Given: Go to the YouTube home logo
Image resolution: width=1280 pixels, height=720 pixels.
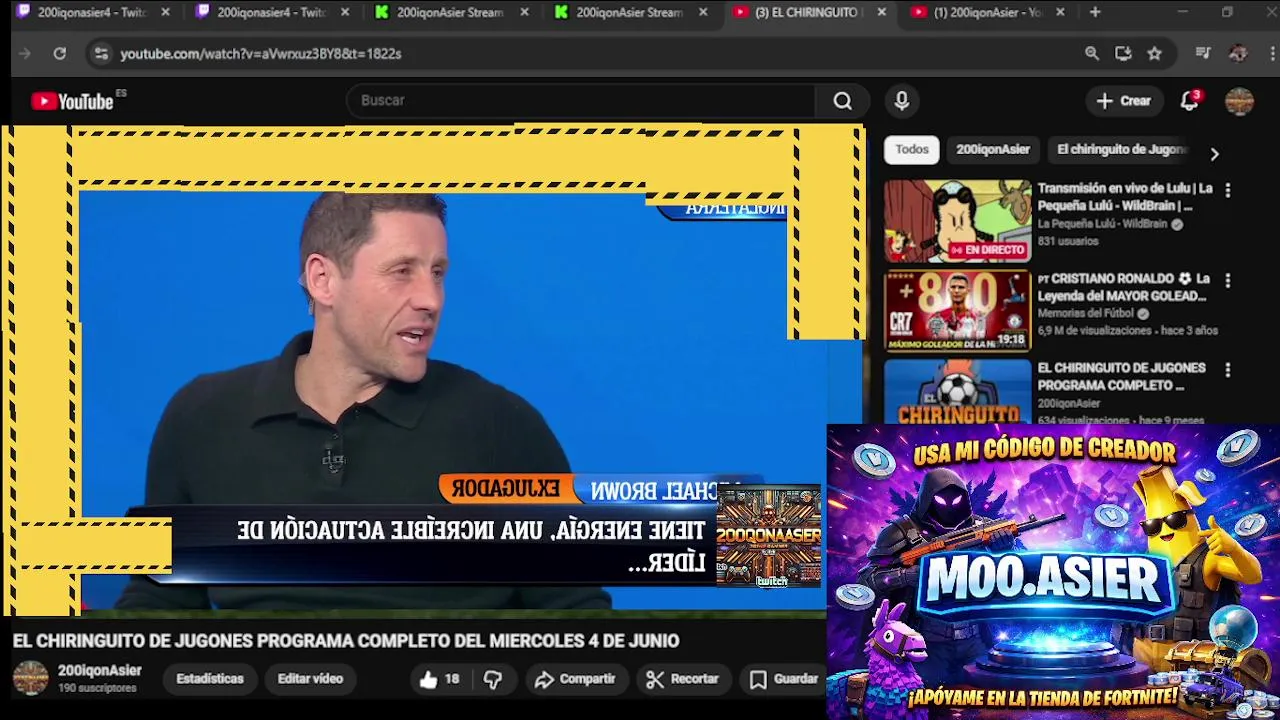Looking at the screenshot, I should [x=72, y=101].
